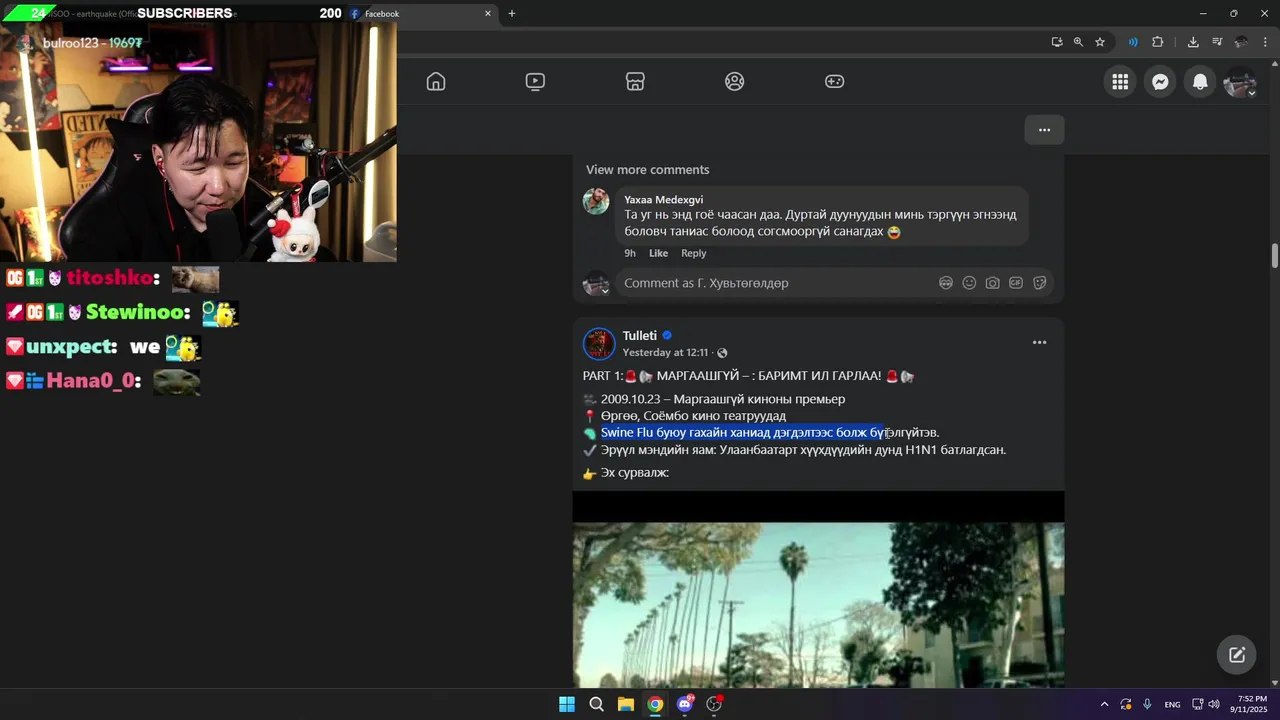This screenshot has width=1280, height=720.
Task: Open Yaxaa Medexgvi commenter profile name
Action: (663, 200)
